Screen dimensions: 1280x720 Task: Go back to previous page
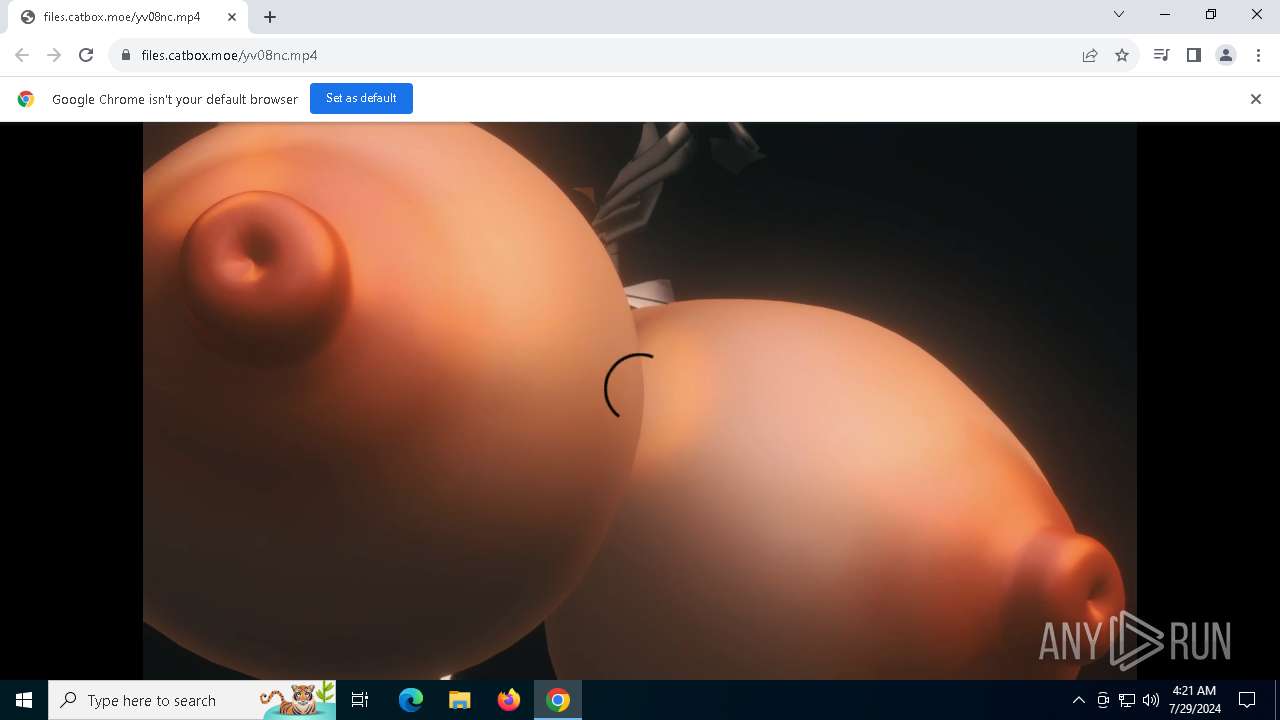click(22, 55)
